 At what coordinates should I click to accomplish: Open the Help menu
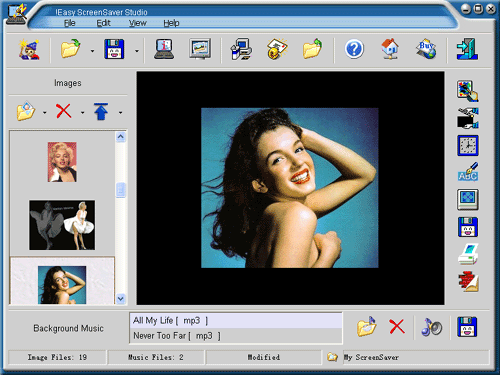pyautogui.click(x=171, y=23)
